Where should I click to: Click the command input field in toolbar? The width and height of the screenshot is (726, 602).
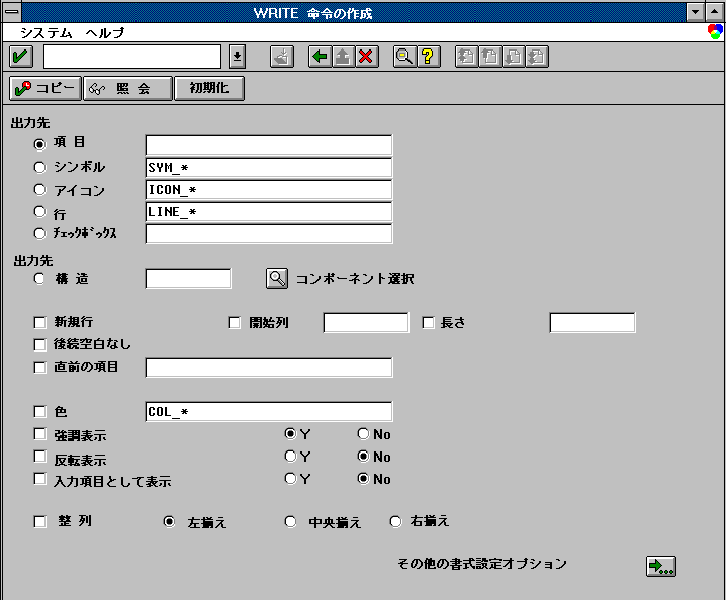[132, 57]
